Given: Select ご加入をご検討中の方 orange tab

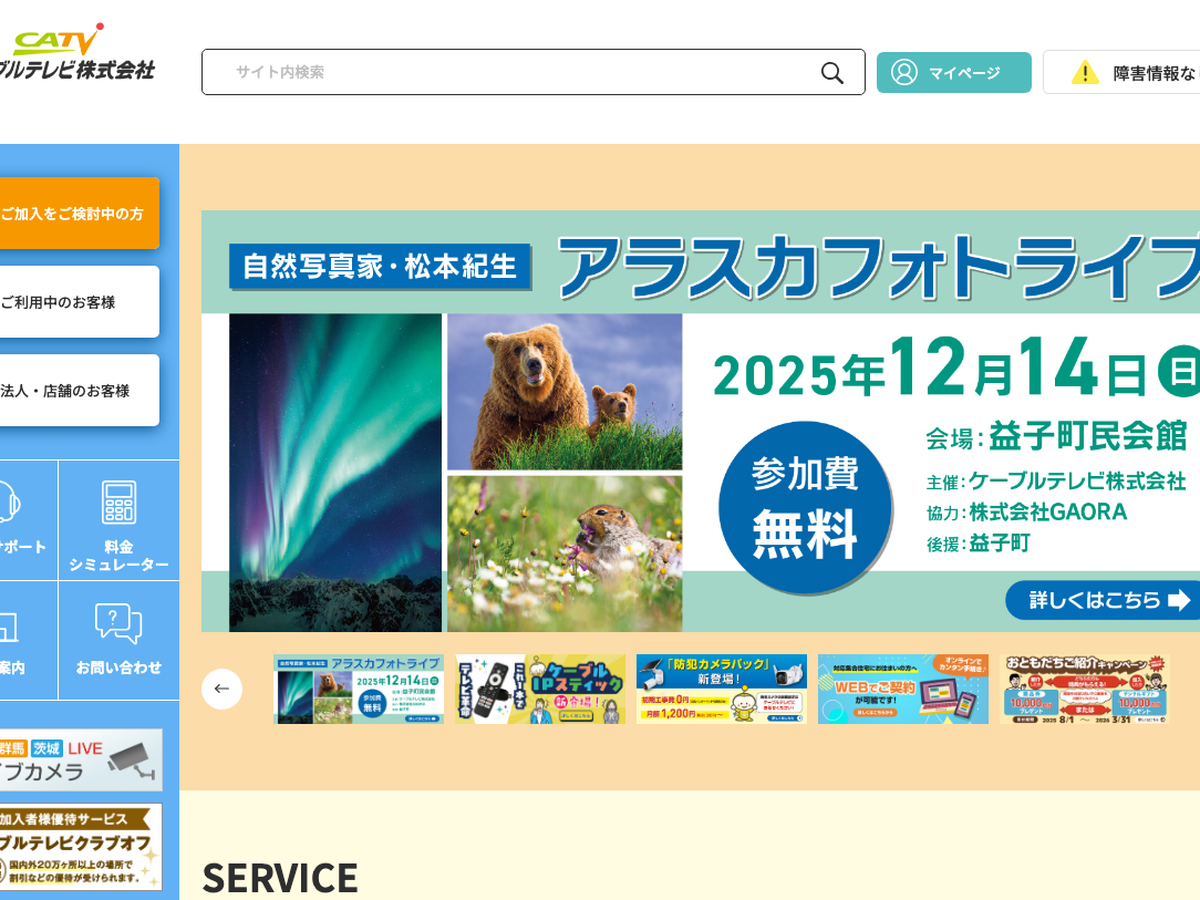Looking at the screenshot, I should (x=79, y=214).
